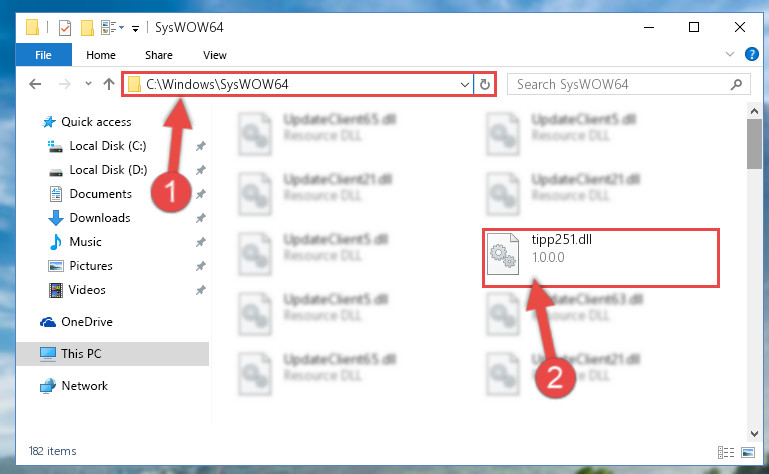Unpin Downloads using its pin icon
Screen dimensions: 769x474
pyautogui.click(x=201, y=218)
